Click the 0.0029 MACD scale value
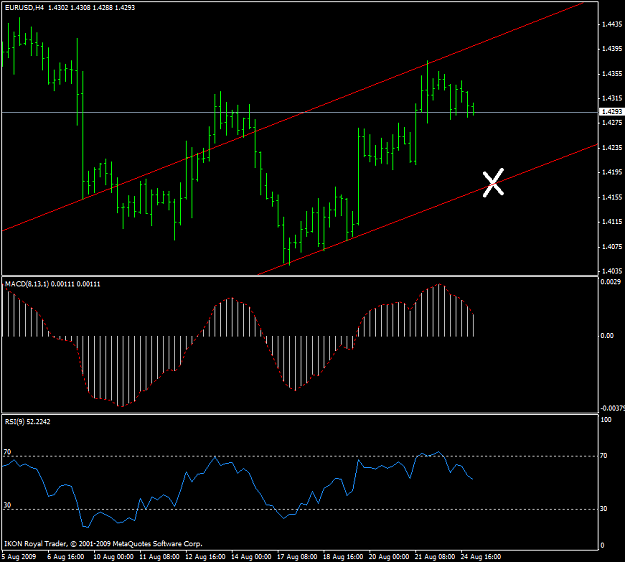 pos(611,282)
